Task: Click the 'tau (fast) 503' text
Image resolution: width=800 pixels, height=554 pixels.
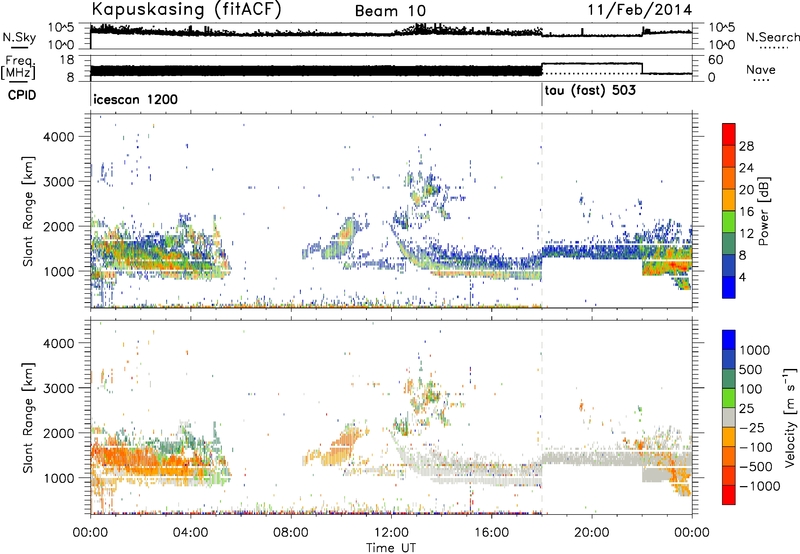Action: (590, 91)
